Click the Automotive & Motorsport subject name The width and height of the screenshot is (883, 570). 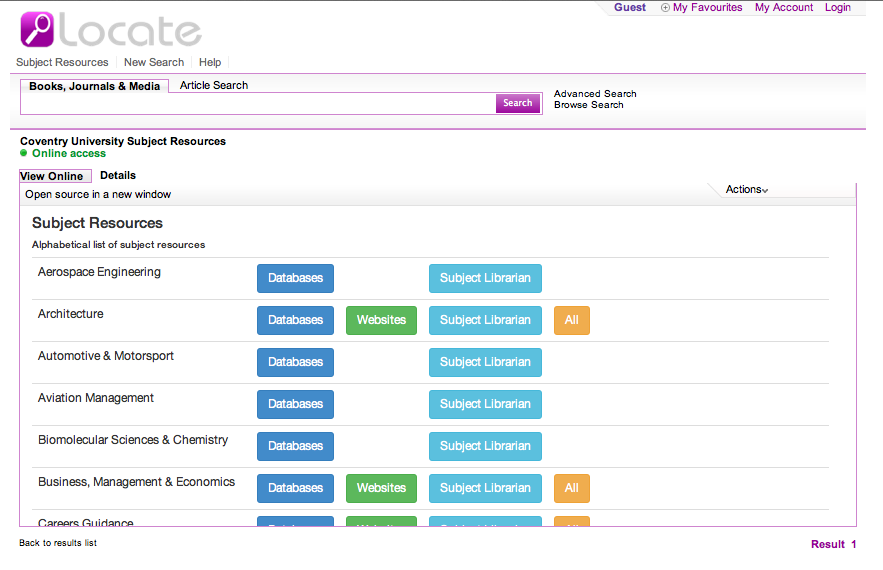coord(106,356)
